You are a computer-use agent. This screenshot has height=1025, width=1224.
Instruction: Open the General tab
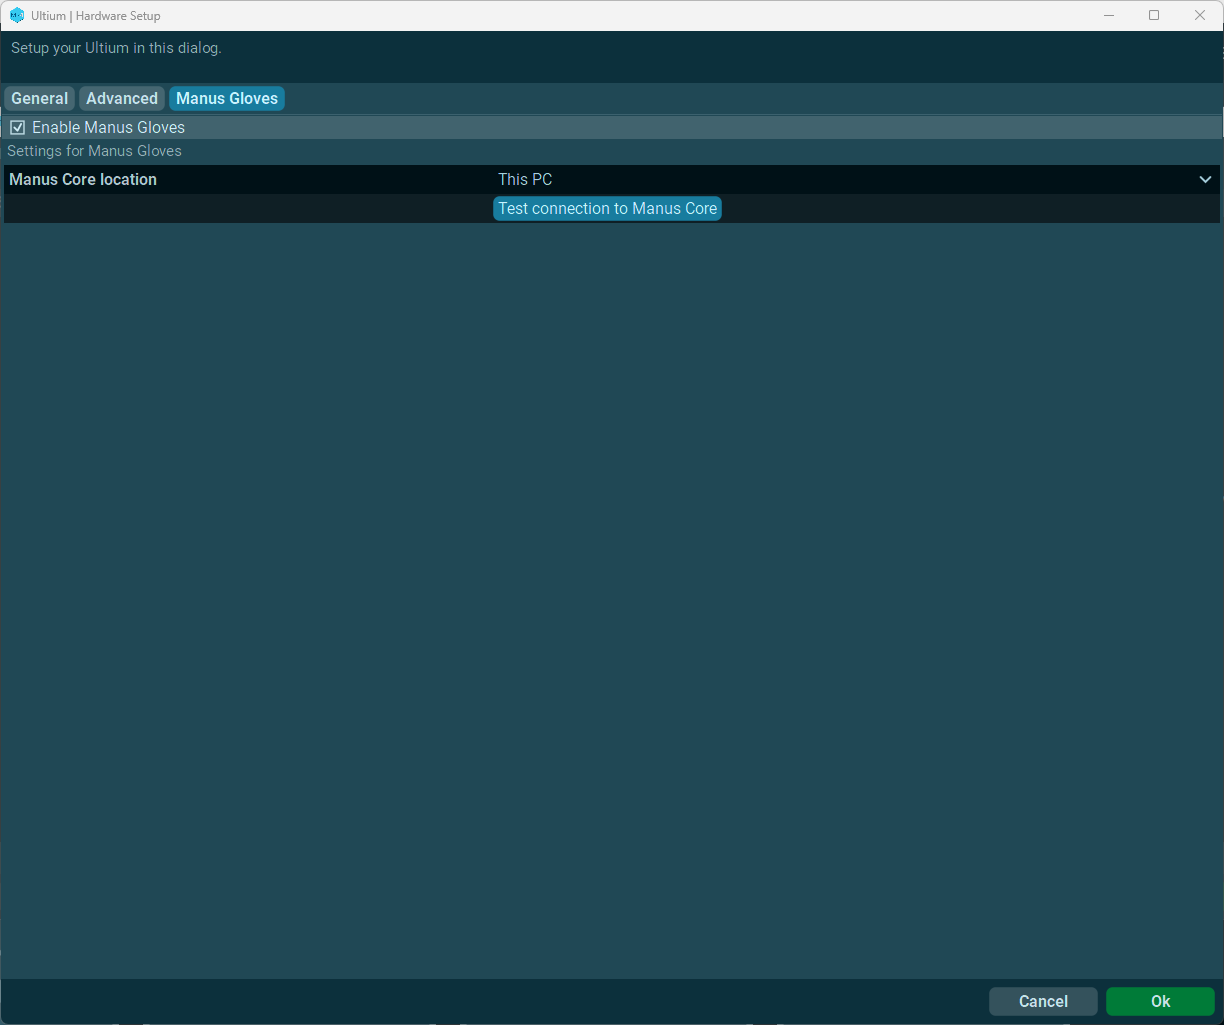(x=40, y=98)
